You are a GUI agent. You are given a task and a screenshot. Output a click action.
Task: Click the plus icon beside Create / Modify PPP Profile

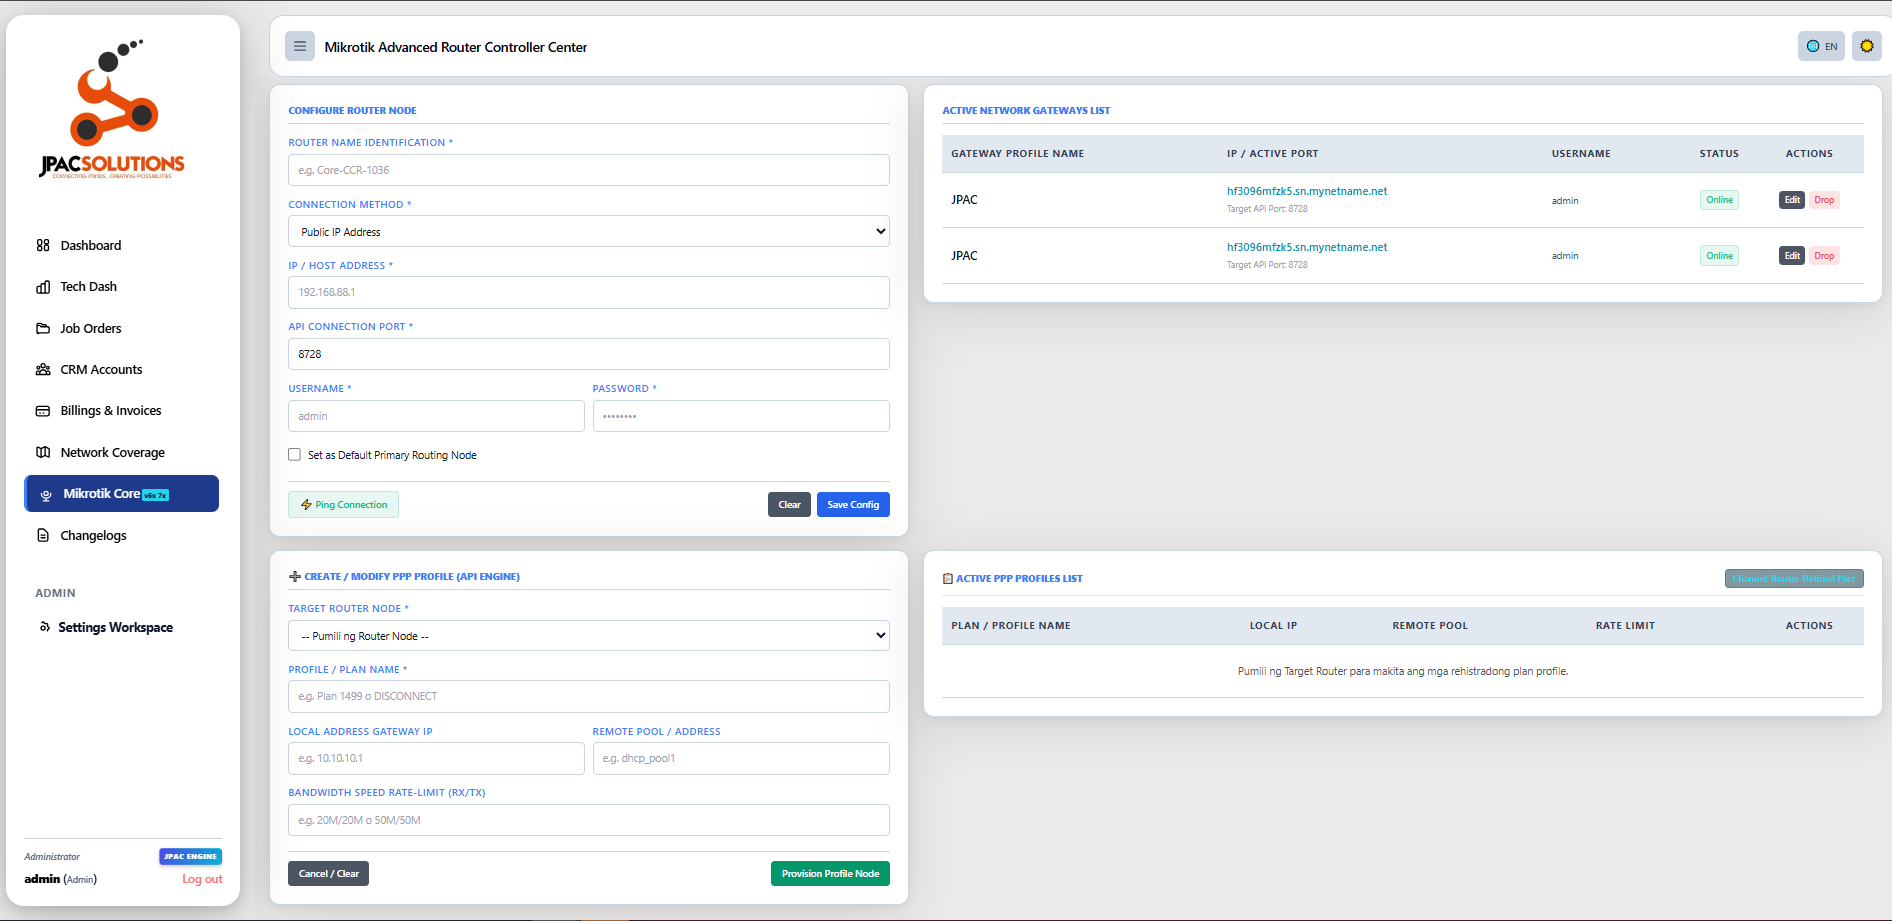click(295, 577)
